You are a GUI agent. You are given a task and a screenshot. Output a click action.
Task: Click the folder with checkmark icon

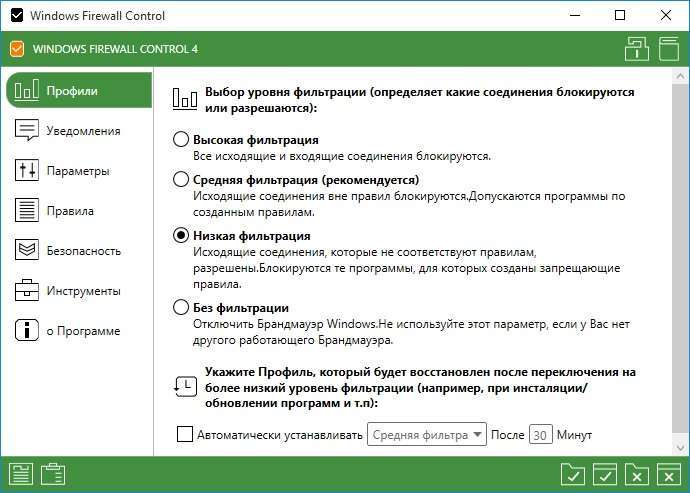pos(573,475)
